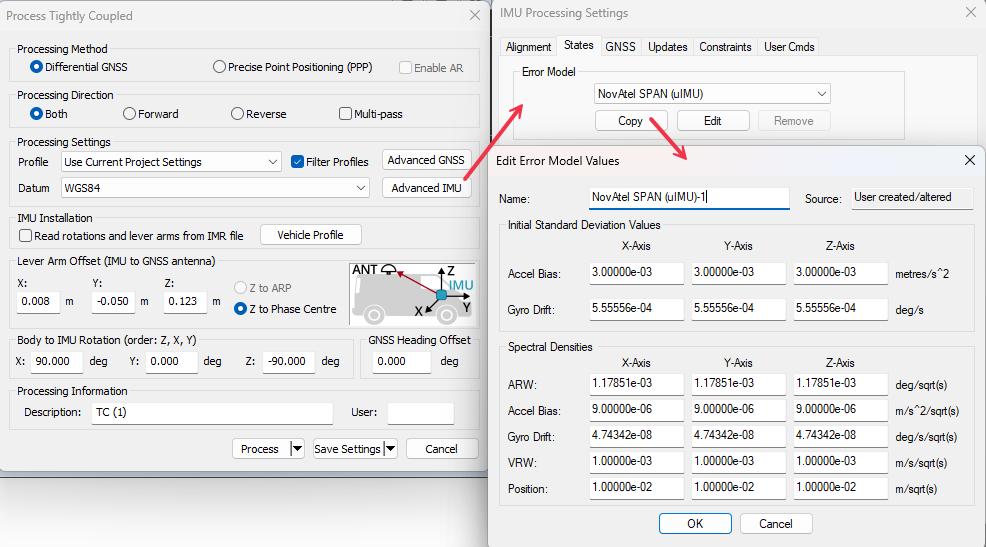Click the error model Name field
The image size is (986, 547).
pos(689,197)
